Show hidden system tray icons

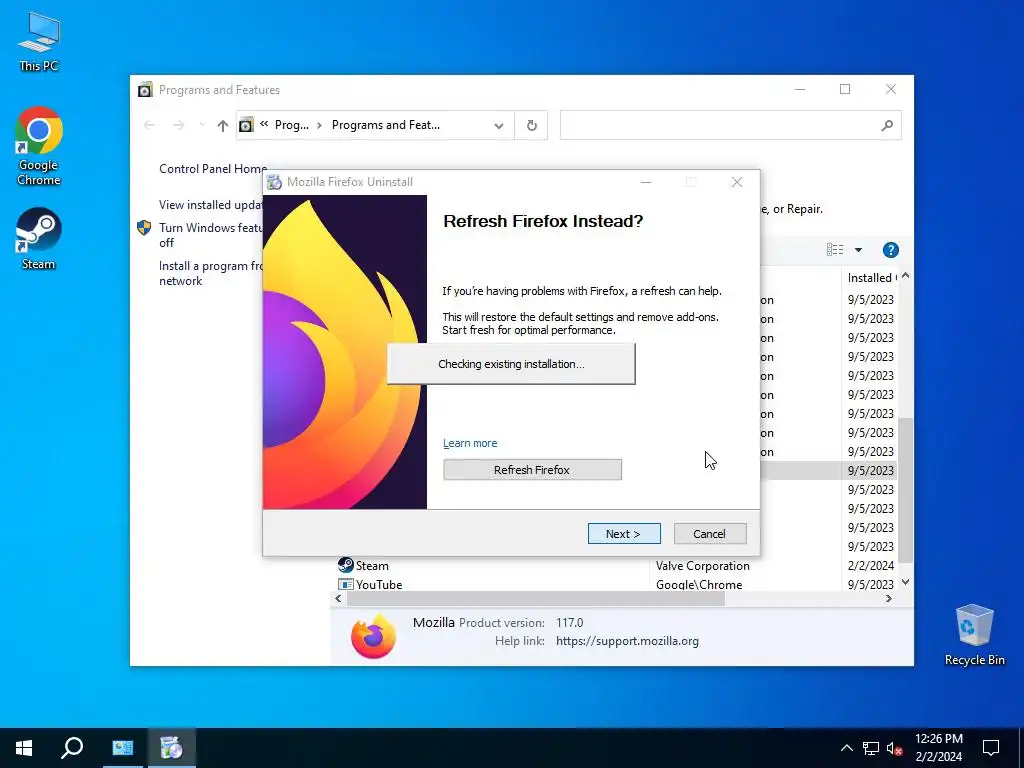[846, 748]
